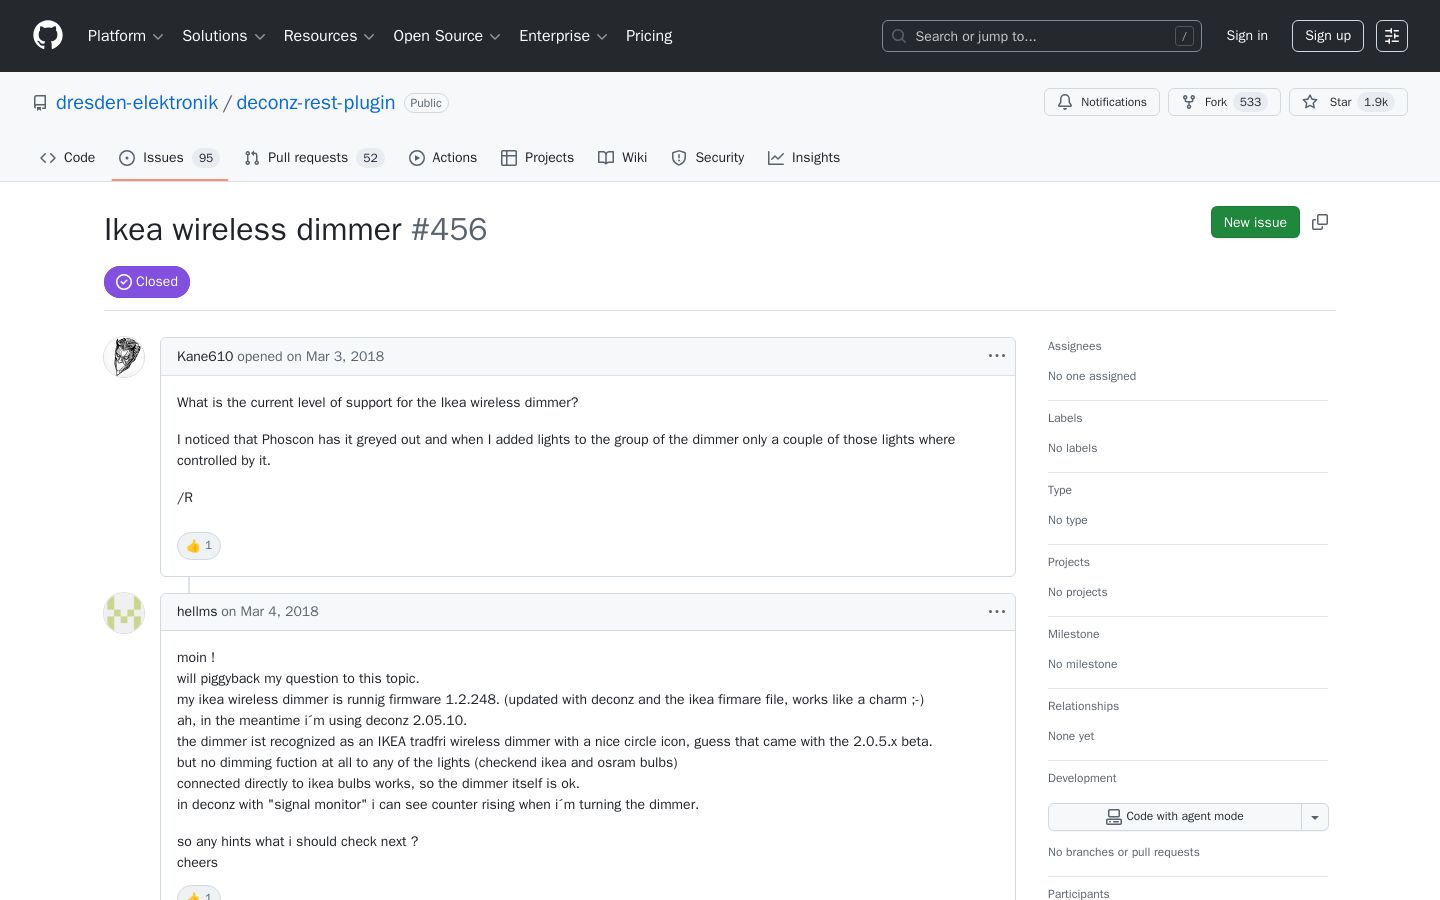This screenshot has height=900, width=1440.
Task: Click the Closed status badge
Action: 147,282
